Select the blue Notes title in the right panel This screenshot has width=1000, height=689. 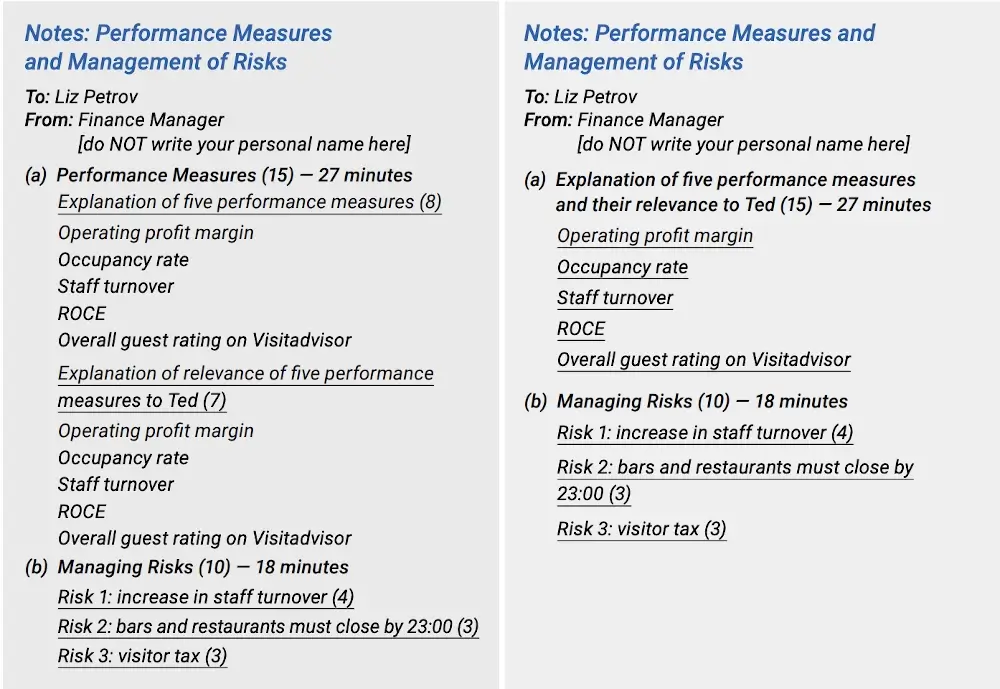click(698, 47)
